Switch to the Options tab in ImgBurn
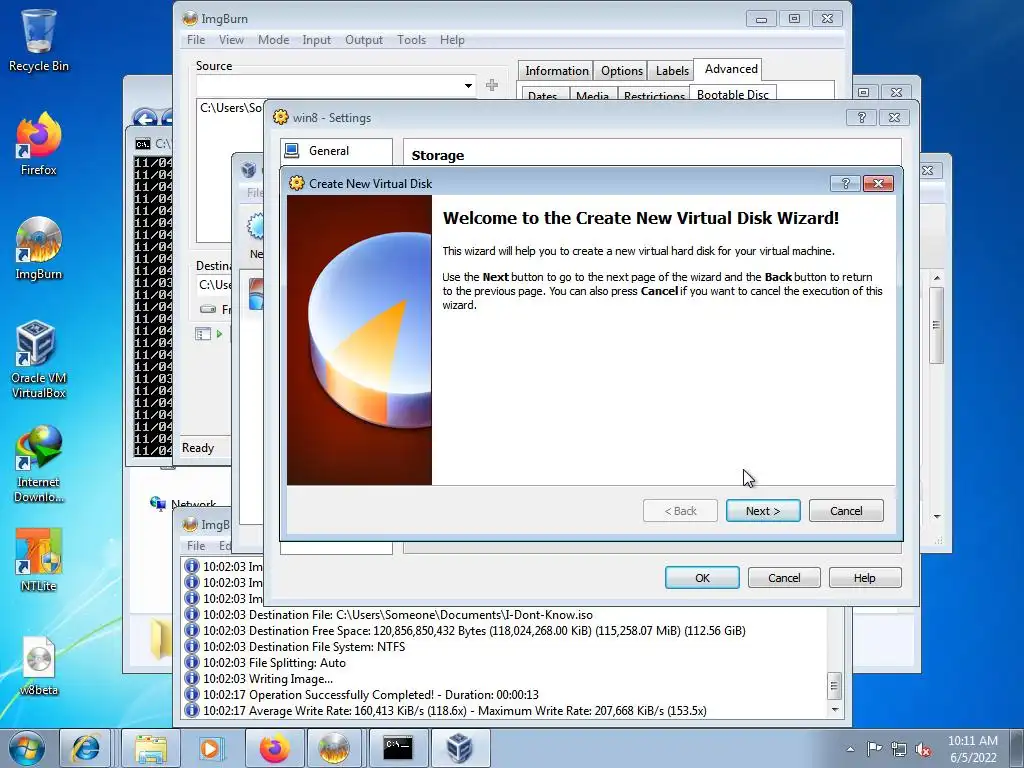The image size is (1024, 768). pos(622,71)
